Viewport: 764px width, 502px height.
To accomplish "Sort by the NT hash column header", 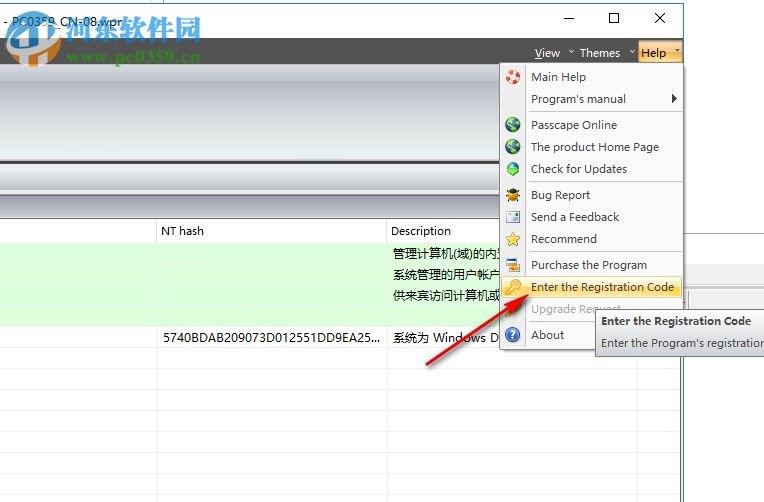I will pyautogui.click(x=271, y=231).
